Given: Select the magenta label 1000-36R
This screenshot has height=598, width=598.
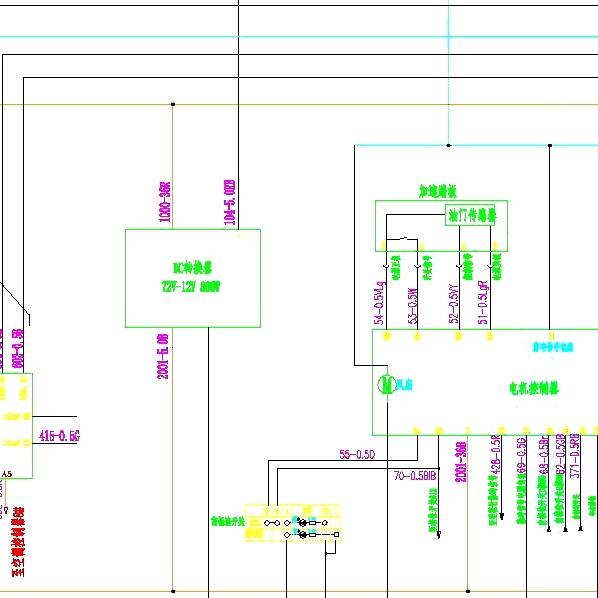Looking at the screenshot, I should [164, 202].
